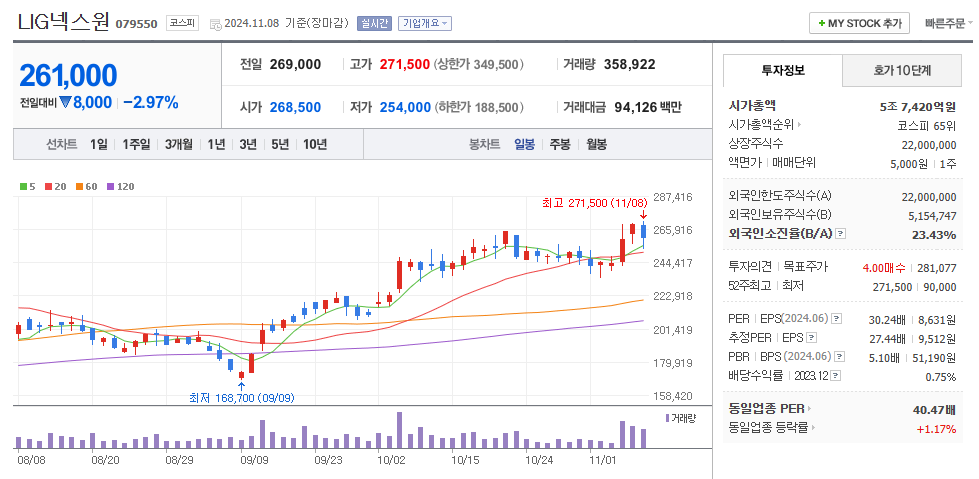Click the help icon next to 추정PER EPS

point(811,338)
